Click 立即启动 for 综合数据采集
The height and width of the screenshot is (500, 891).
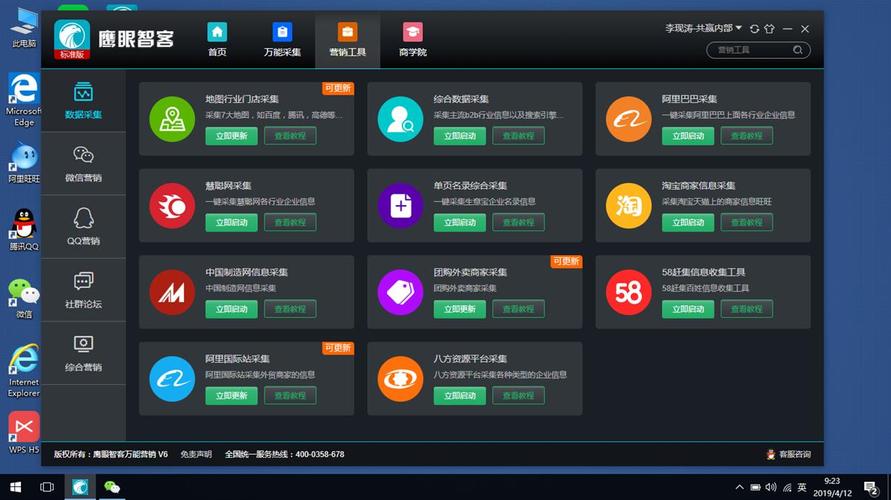tap(460, 136)
